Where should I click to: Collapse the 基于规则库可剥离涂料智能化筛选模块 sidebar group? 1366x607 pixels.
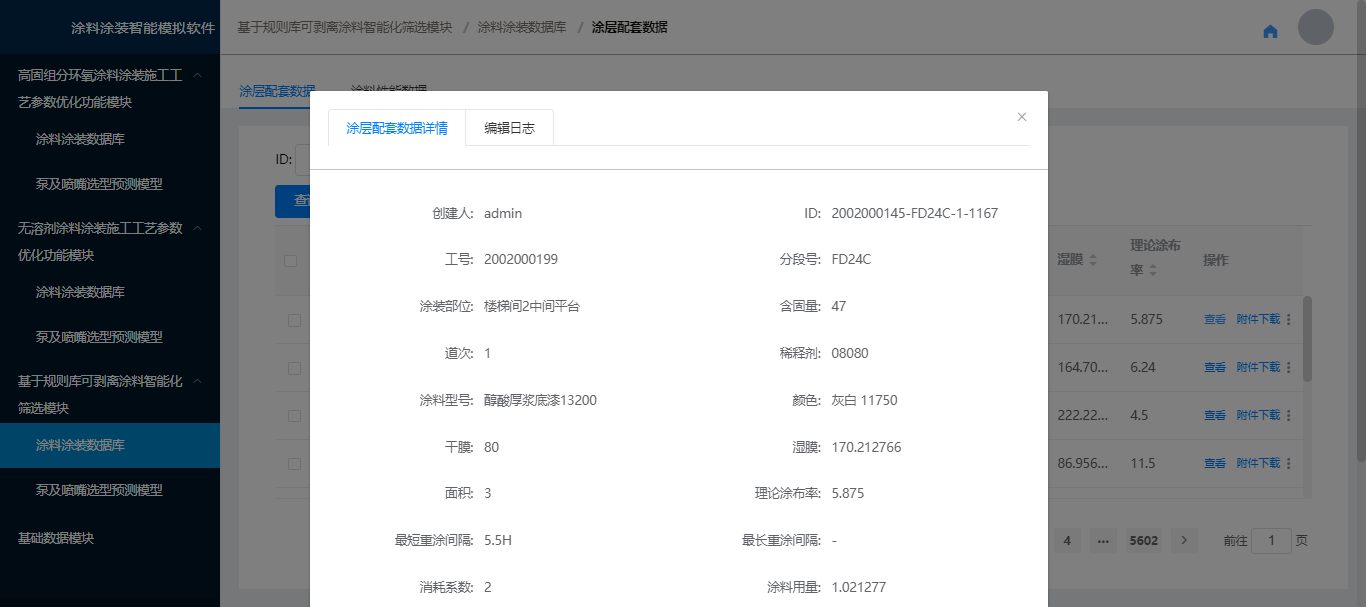198,381
